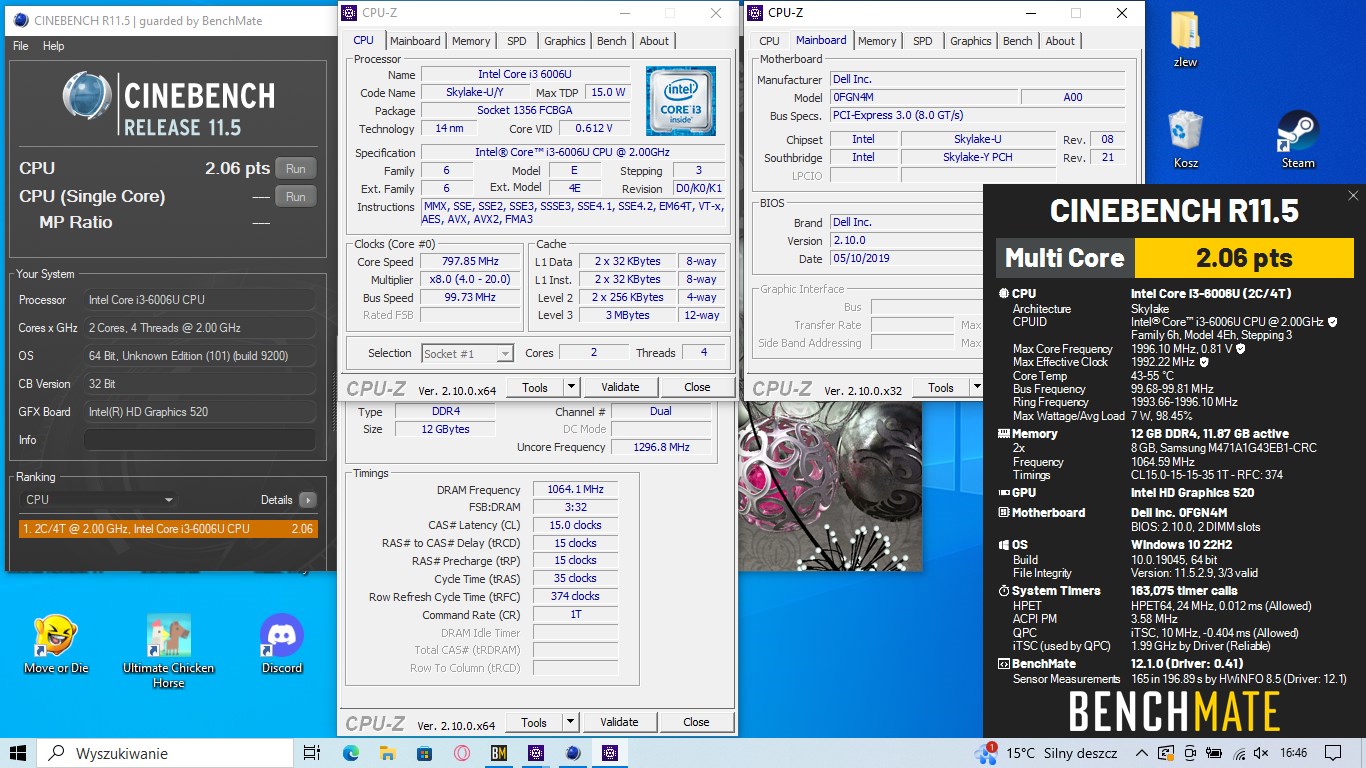This screenshot has height=768, width=1366.
Task: Expand the Tools arrow in the CPU tab window
Action: [571, 387]
